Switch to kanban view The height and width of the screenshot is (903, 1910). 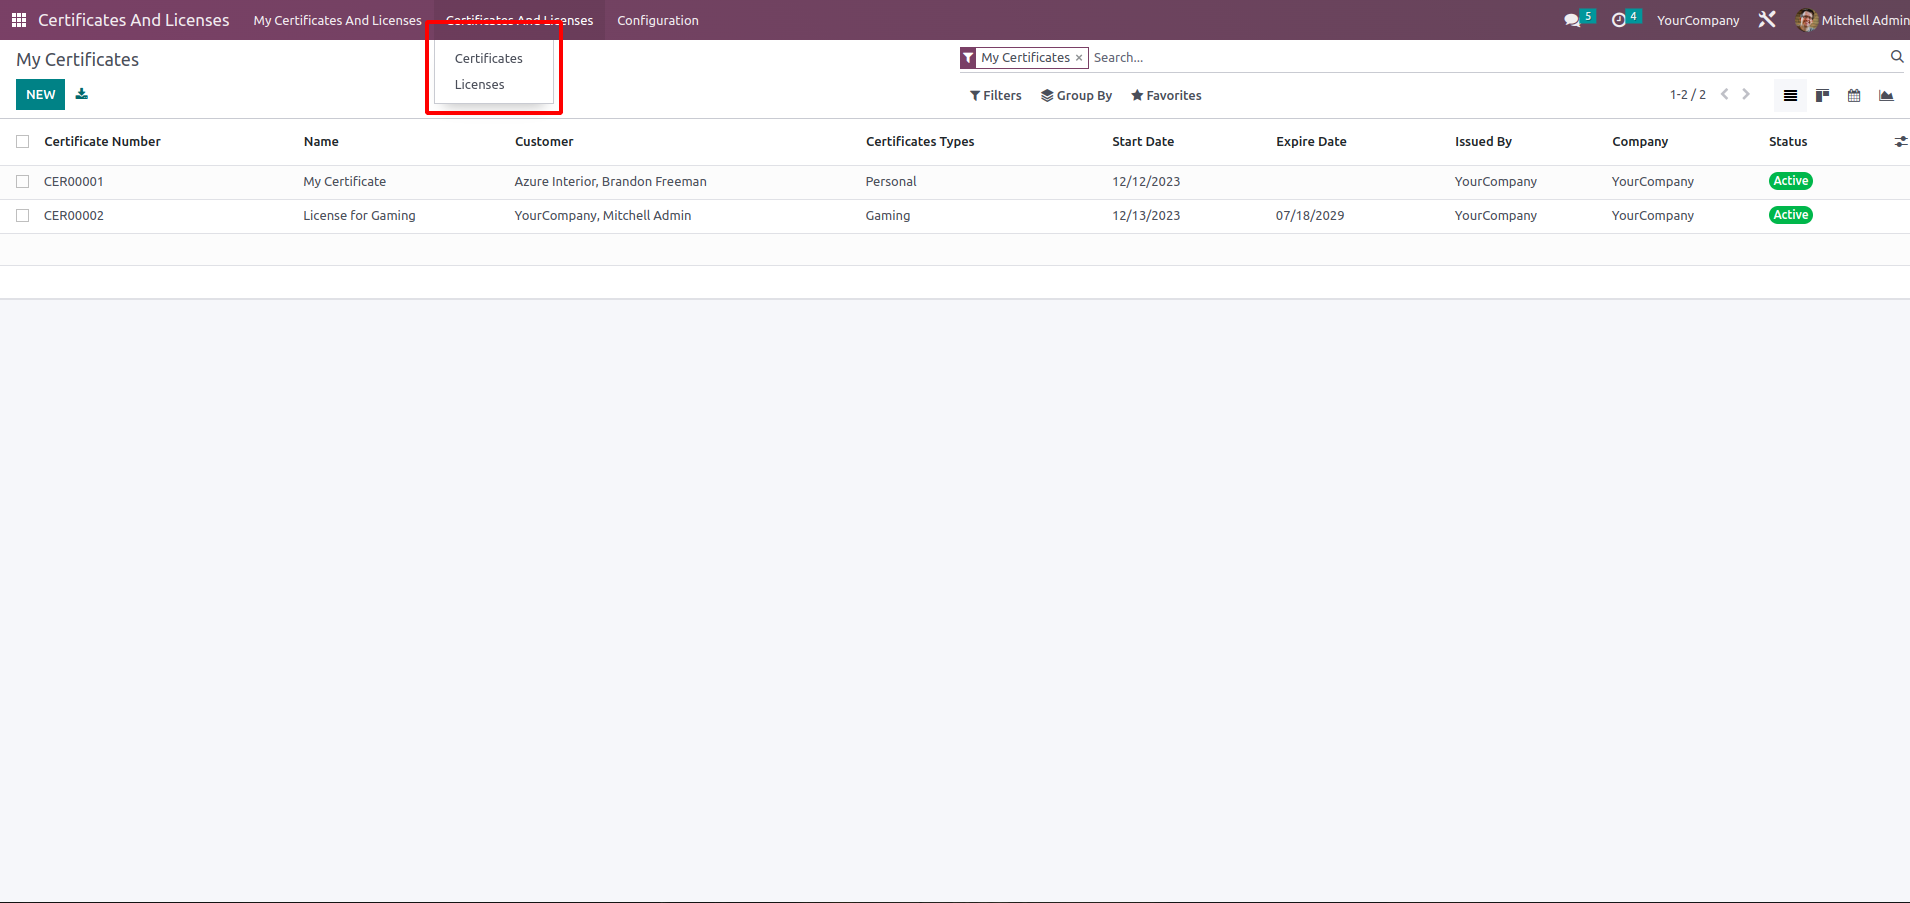click(x=1822, y=95)
